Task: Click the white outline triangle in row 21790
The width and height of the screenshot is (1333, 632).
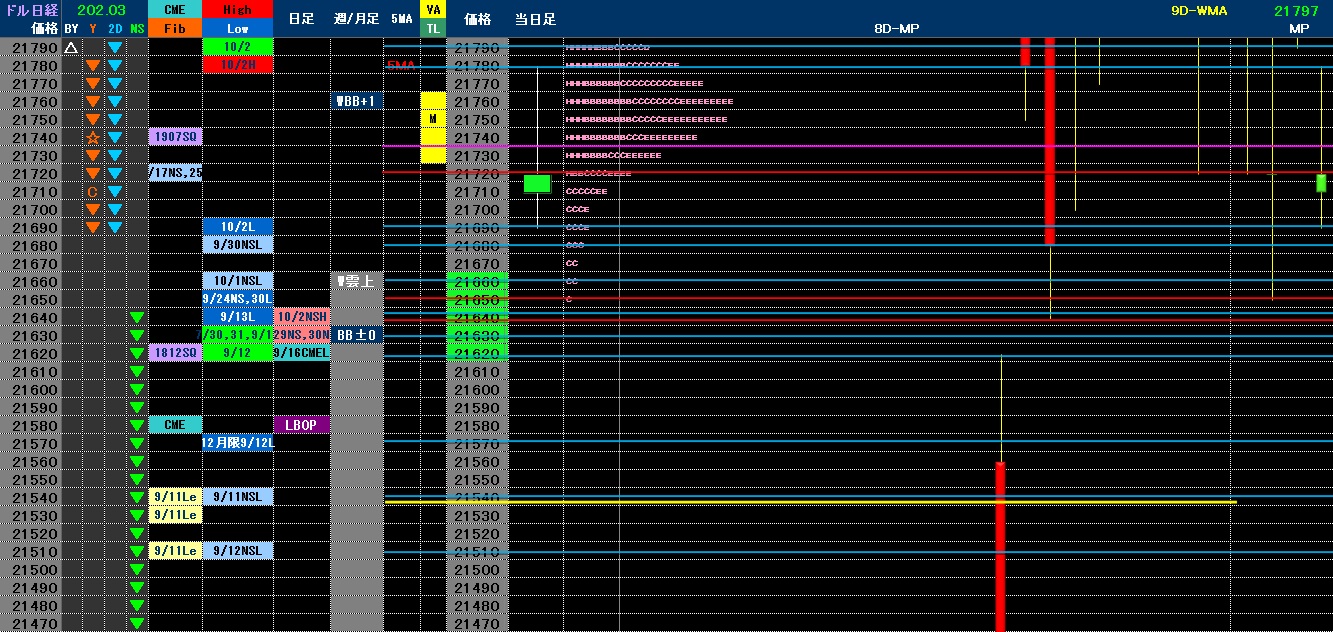Action: click(x=70, y=48)
